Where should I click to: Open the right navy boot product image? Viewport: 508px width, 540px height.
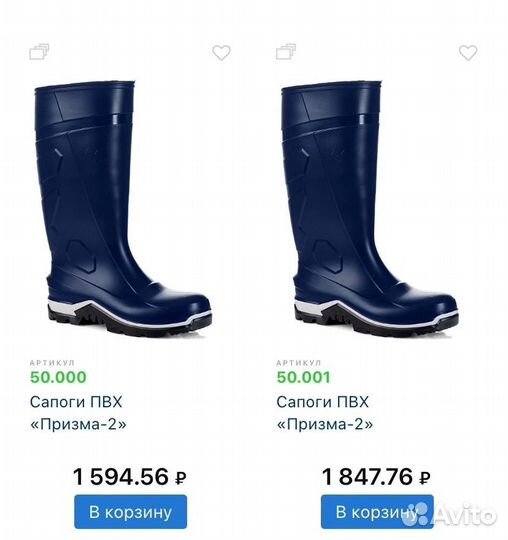point(370,209)
